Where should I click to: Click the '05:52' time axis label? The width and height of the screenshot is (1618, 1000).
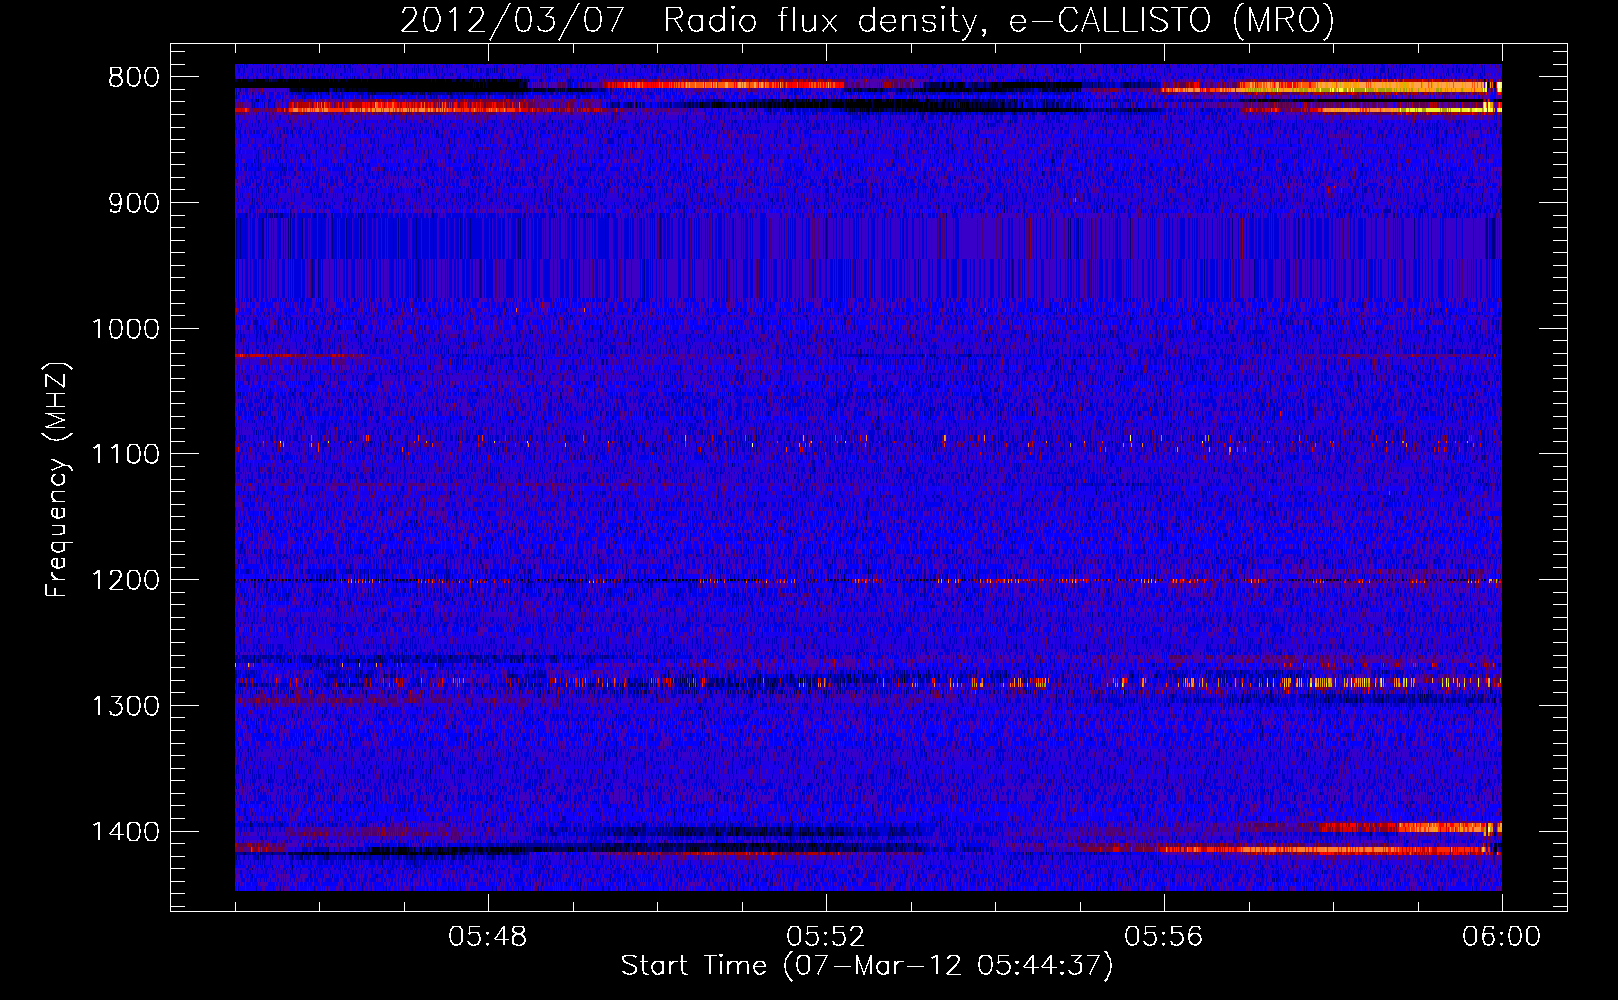click(x=826, y=937)
